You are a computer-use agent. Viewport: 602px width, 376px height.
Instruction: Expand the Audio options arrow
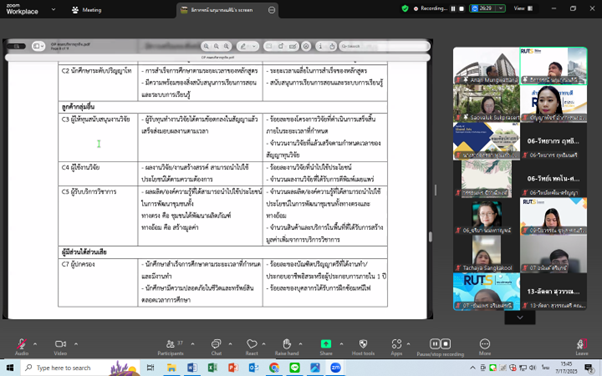tap(35, 344)
